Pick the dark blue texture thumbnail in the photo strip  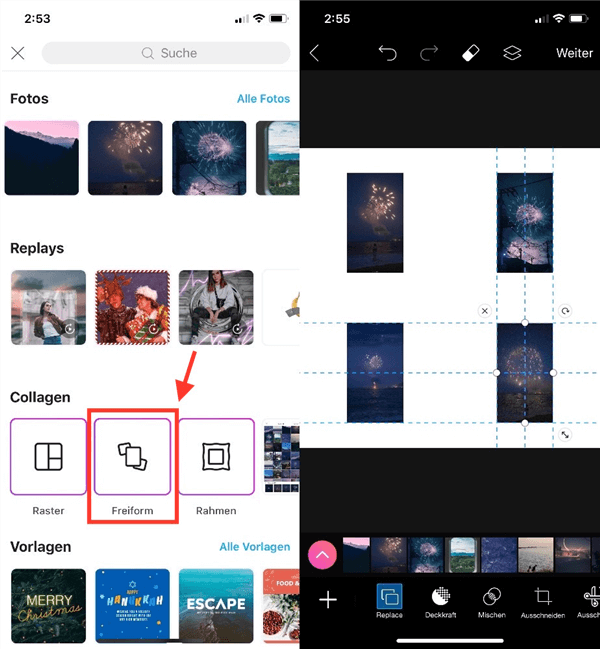click(499, 555)
